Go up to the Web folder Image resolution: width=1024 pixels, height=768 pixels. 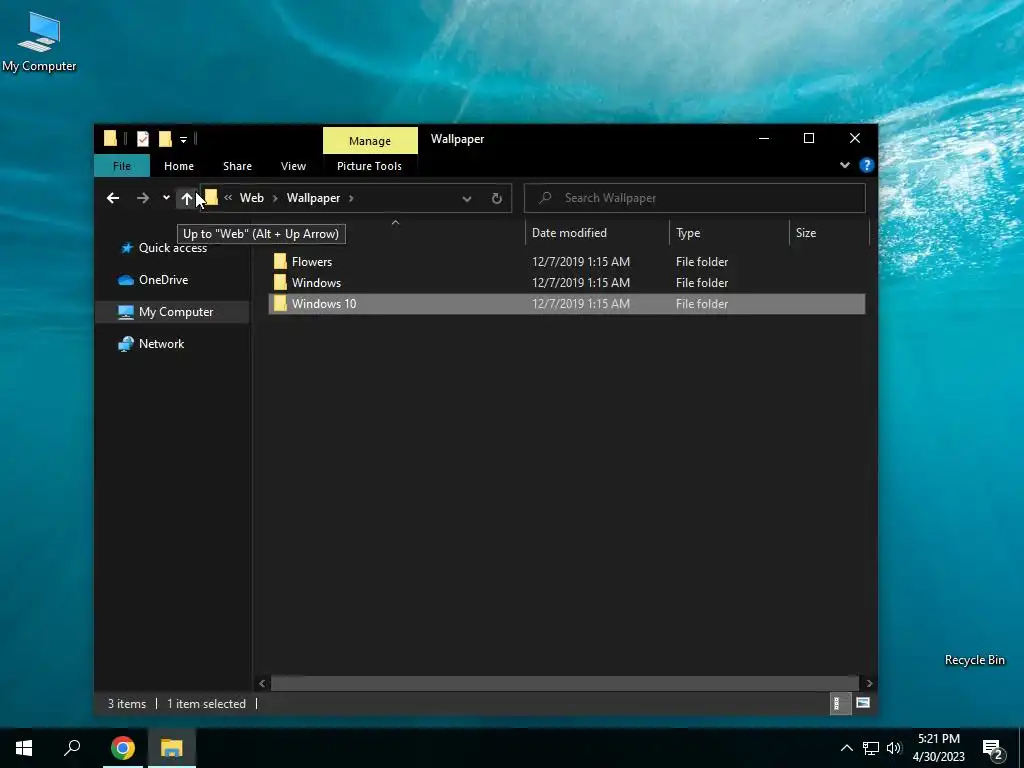[x=186, y=199]
